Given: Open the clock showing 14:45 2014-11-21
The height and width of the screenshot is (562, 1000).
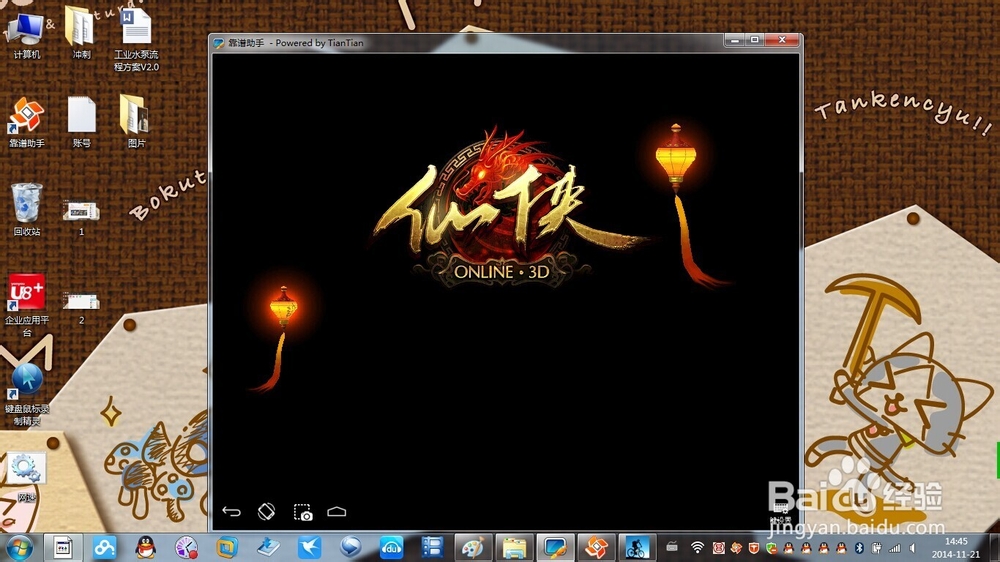Looking at the screenshot, I should [x=955, y=548].
